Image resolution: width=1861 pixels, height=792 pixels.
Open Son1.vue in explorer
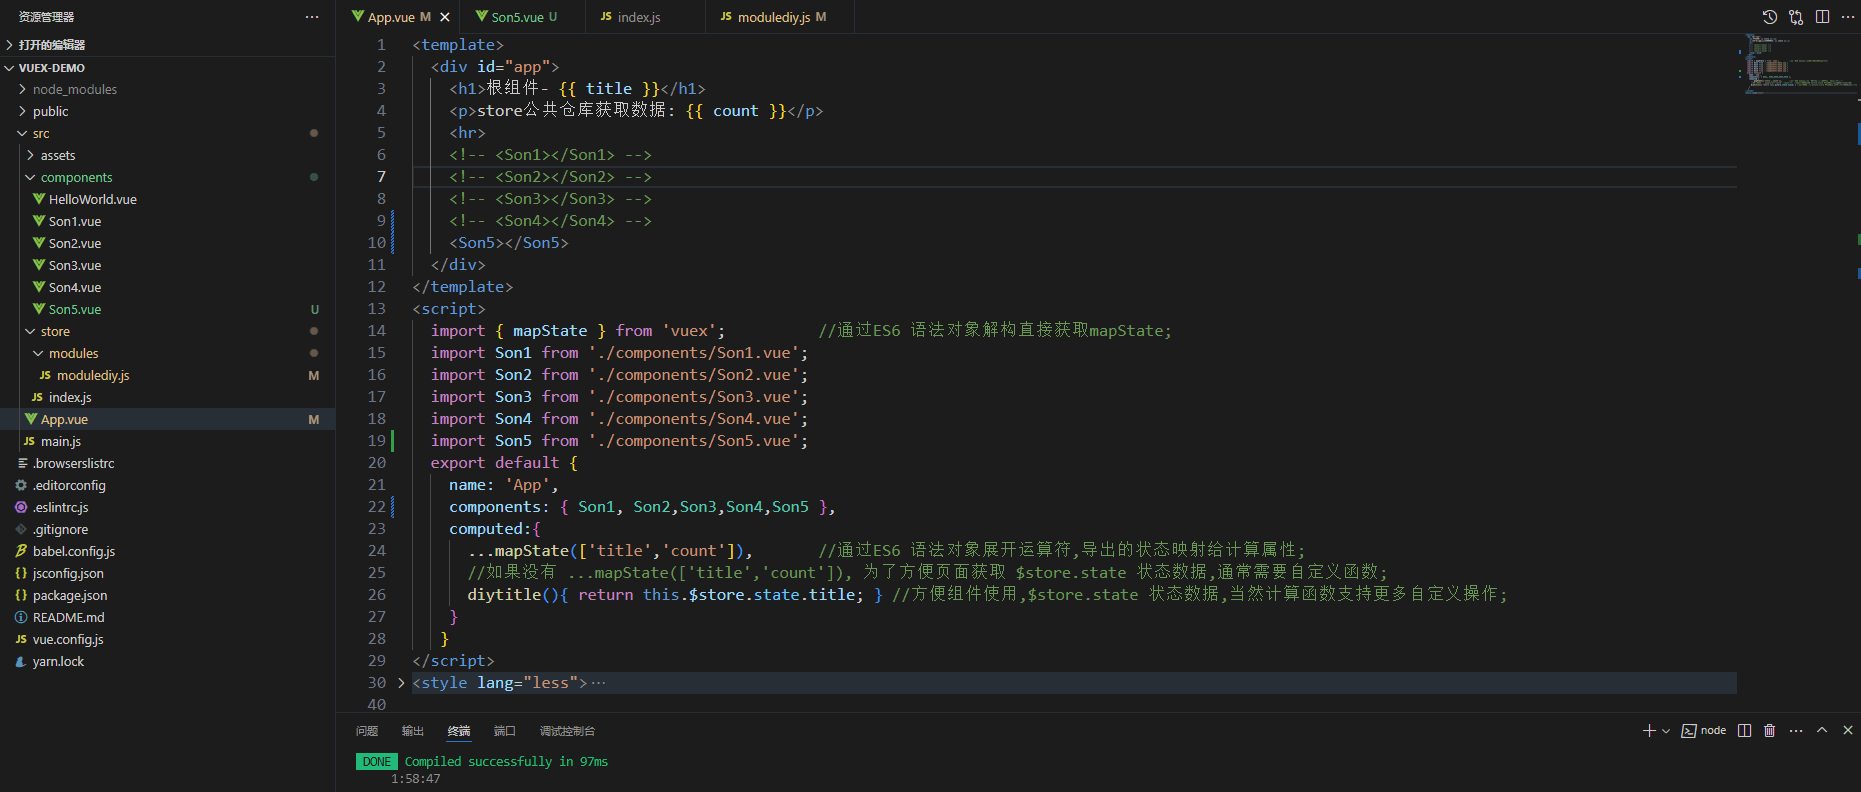tap(167, 221)
